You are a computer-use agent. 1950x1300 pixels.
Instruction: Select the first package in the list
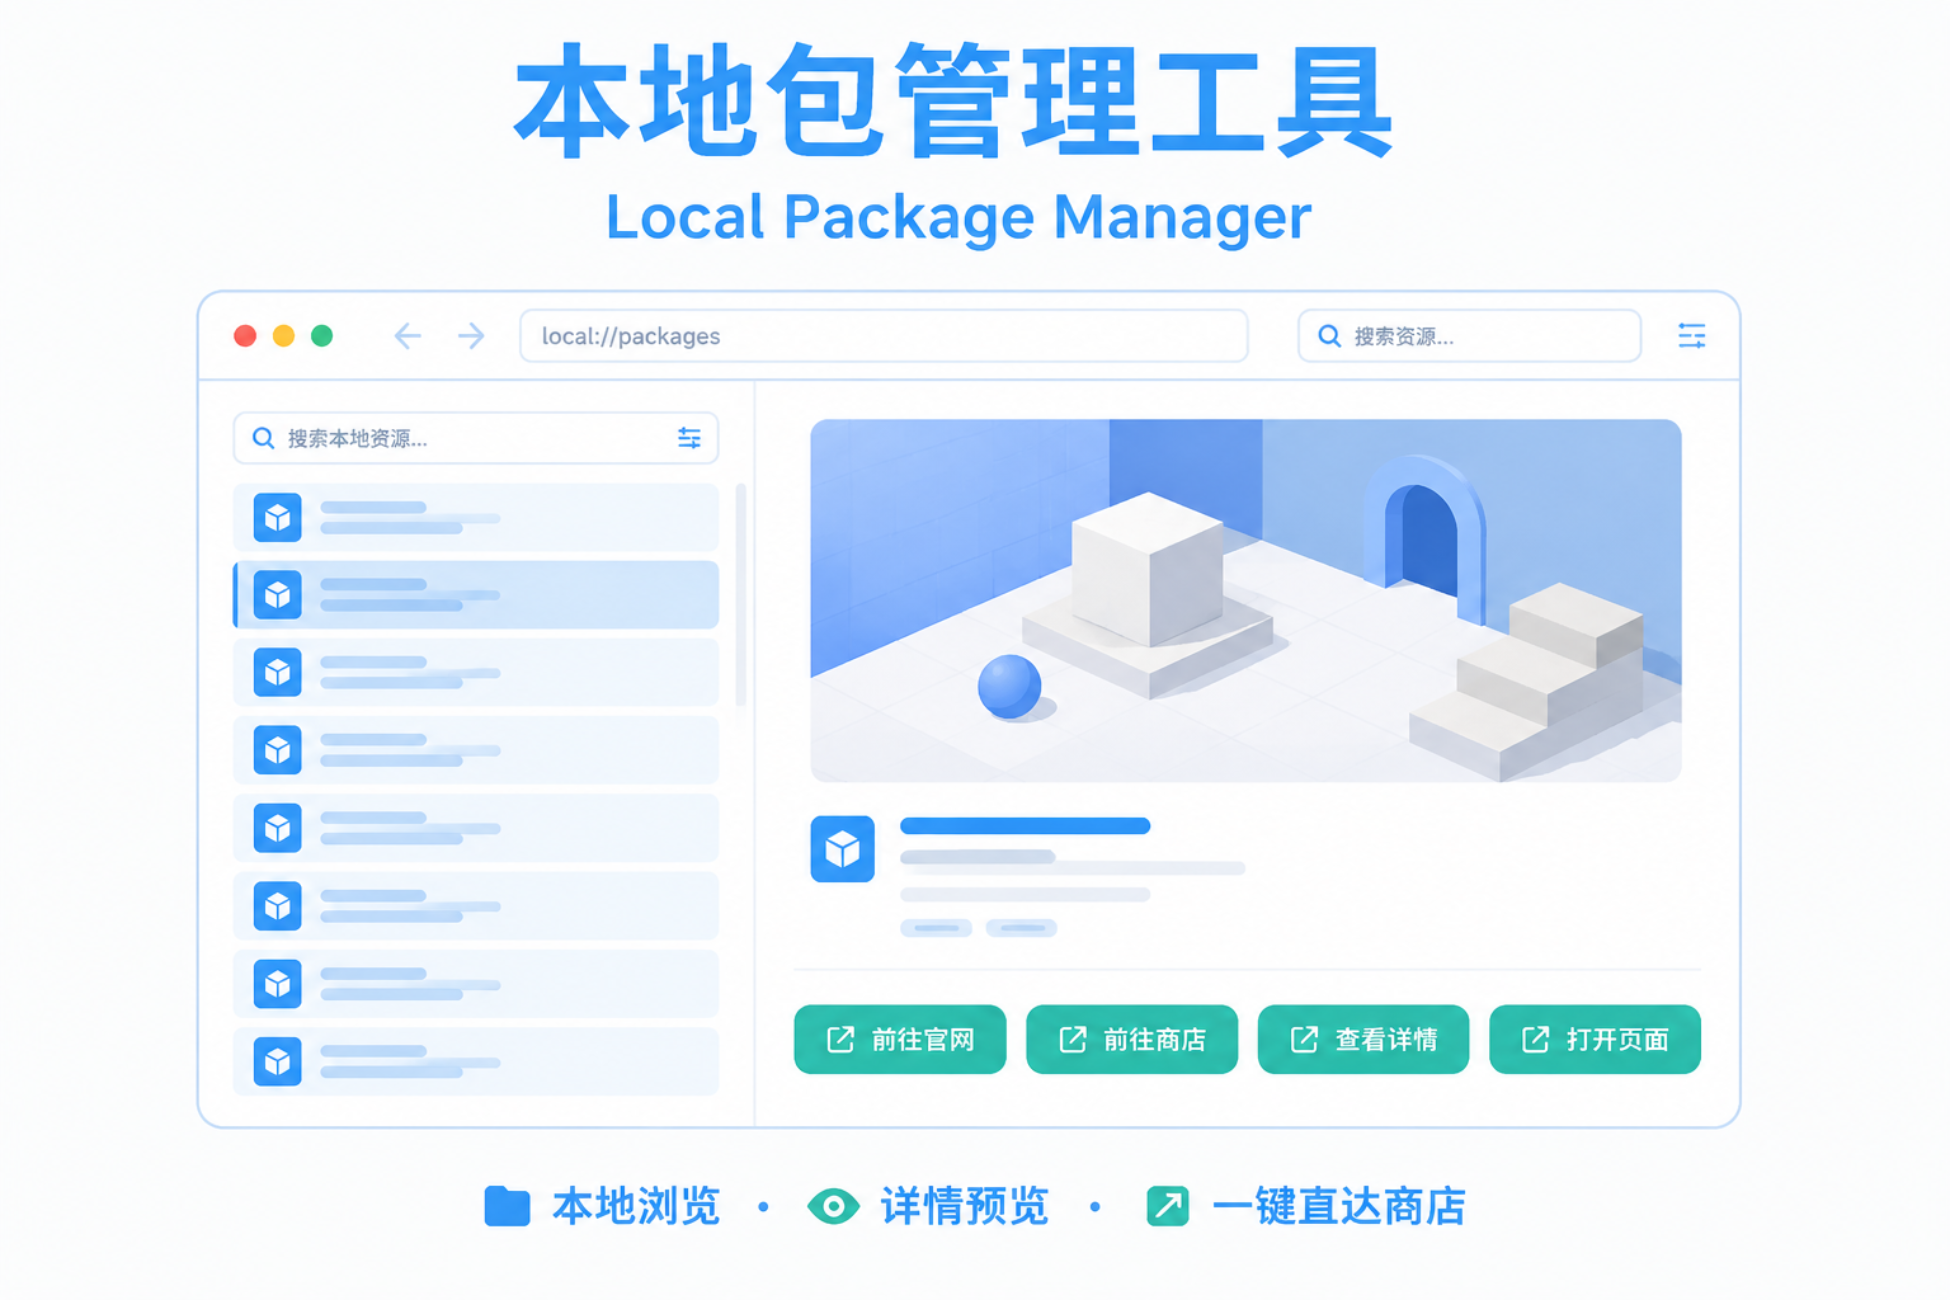click(x=476, y=517)
